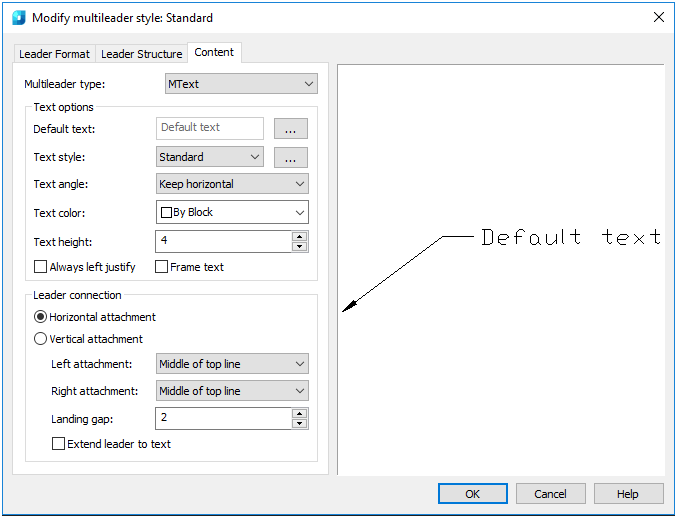The image size is (677, 517).
Task: Enable Always left justify checkbox
Action: [40, 267]
